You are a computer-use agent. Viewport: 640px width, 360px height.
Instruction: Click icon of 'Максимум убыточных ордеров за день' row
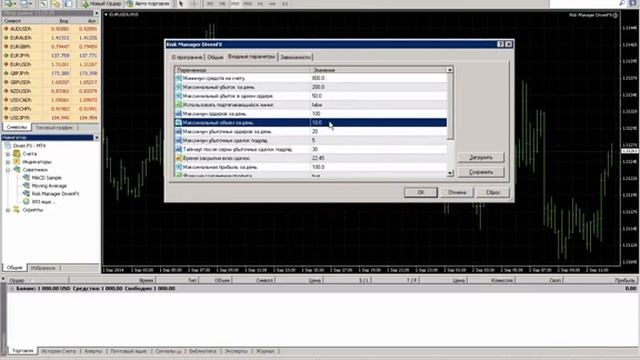click(x=178, y=131)
